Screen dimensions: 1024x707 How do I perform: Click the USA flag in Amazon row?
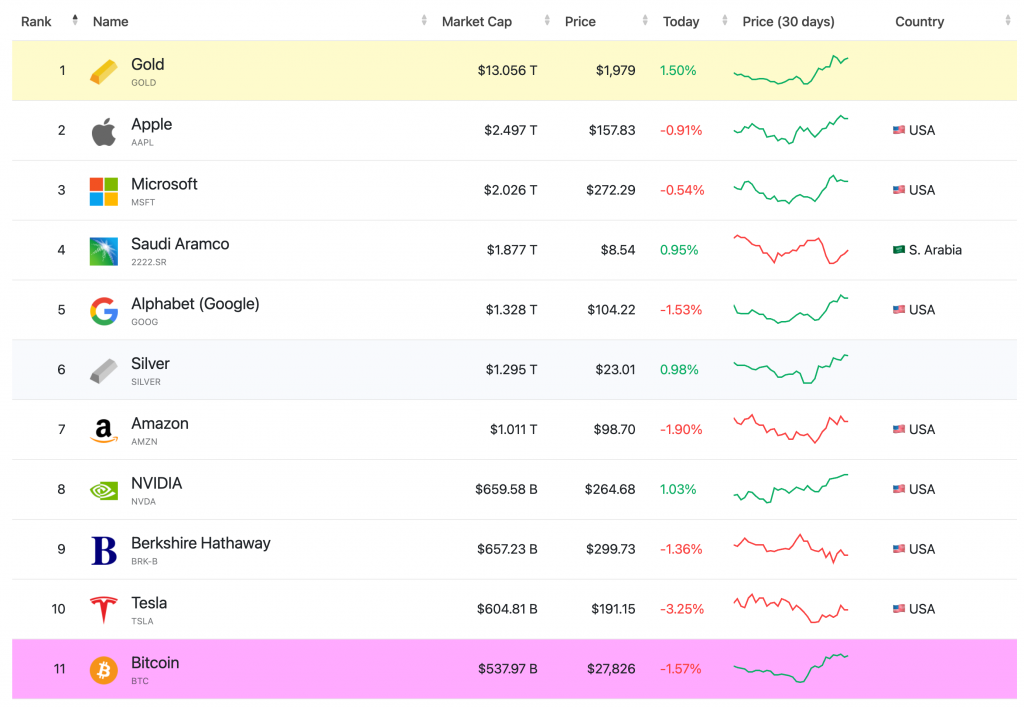(899, 429)
